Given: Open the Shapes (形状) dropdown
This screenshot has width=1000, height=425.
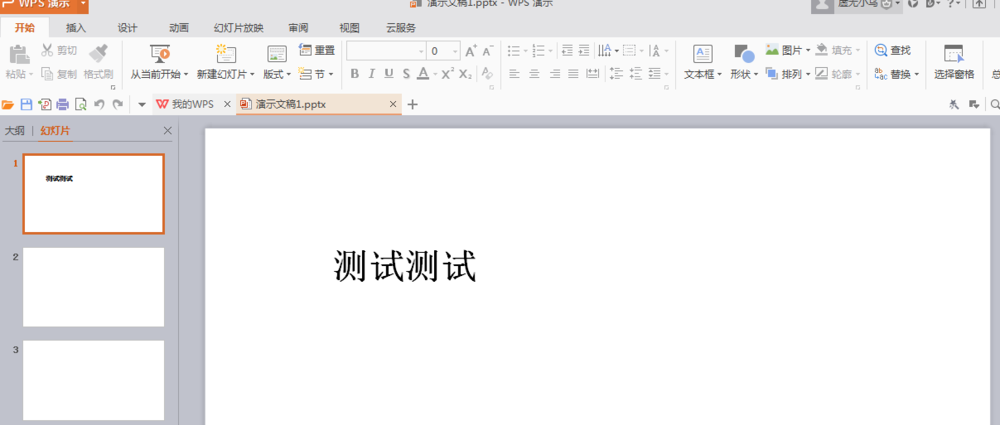Looking at the screenshot, I should pos(743,74).
